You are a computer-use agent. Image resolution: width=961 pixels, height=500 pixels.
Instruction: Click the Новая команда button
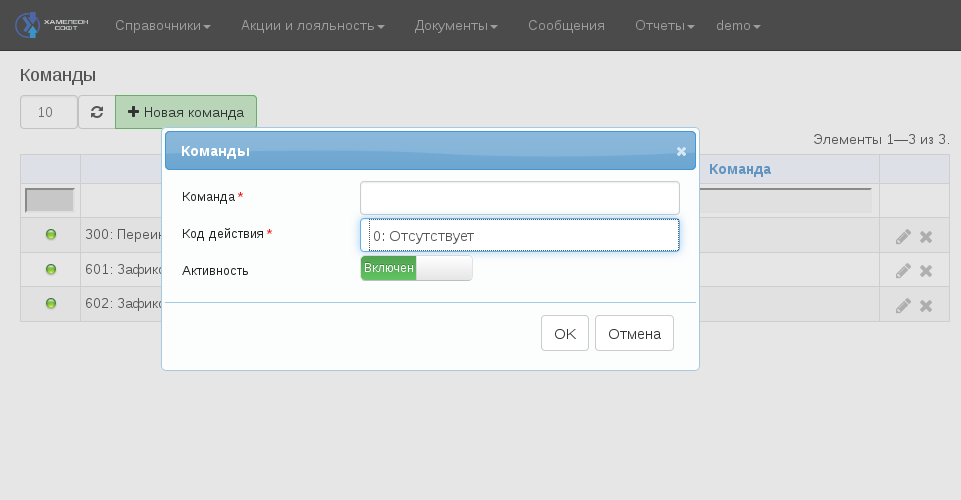tap(186, 112)
